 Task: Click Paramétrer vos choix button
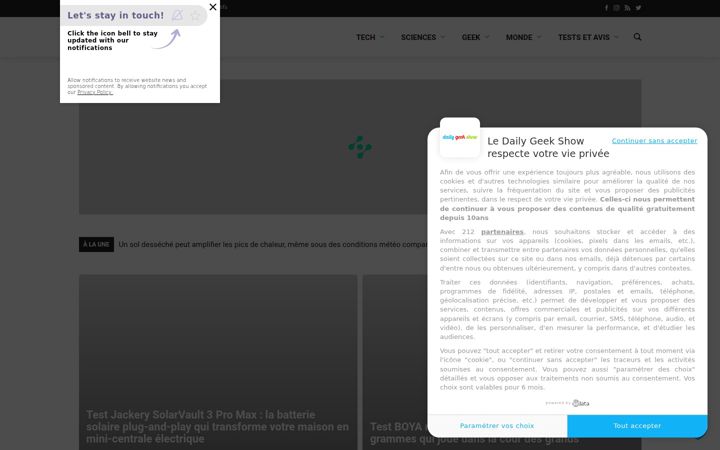pyautogui.click(x=497, y=426)
